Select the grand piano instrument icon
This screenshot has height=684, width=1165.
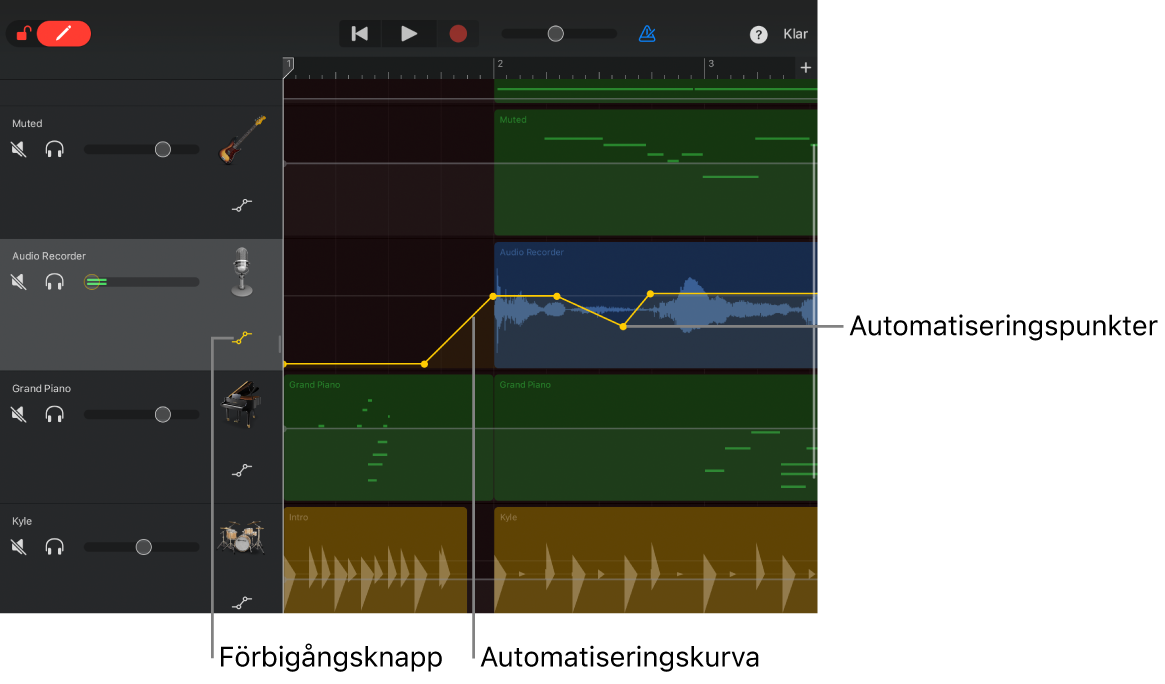click(x=241, y=404)
